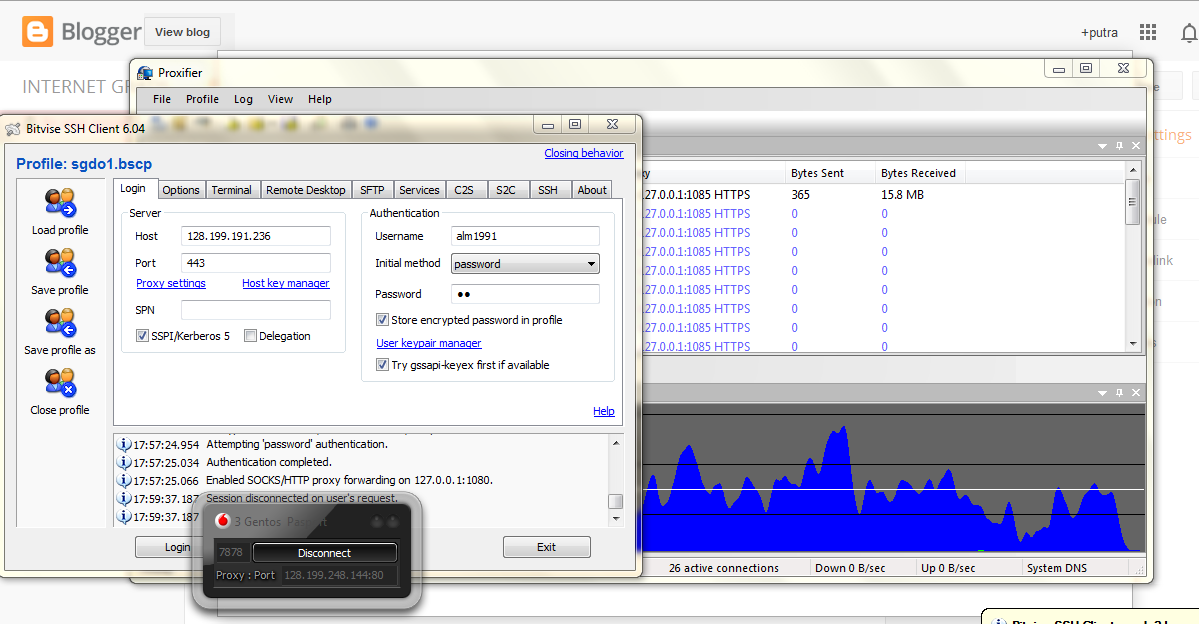Close the Proxifier connections panel
The image size is (1199, 624).
point(1136,145)
